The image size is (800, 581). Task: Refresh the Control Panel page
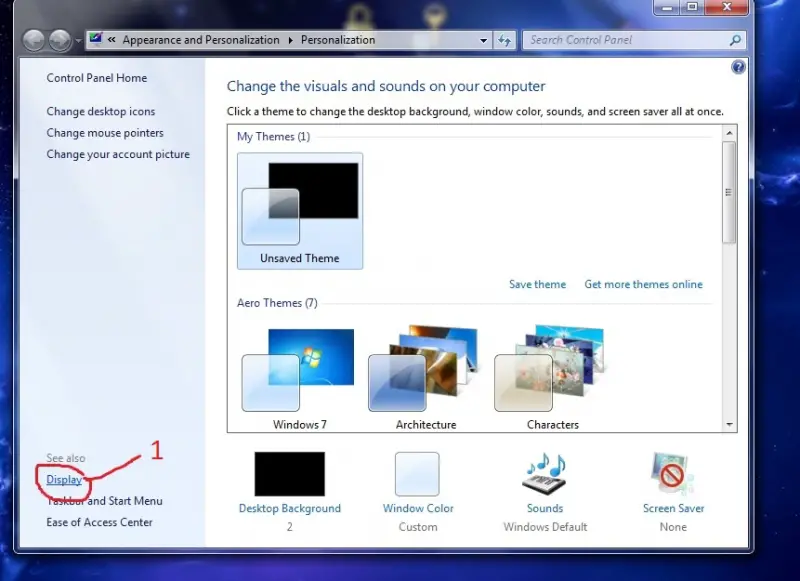(x=505, y=40)
